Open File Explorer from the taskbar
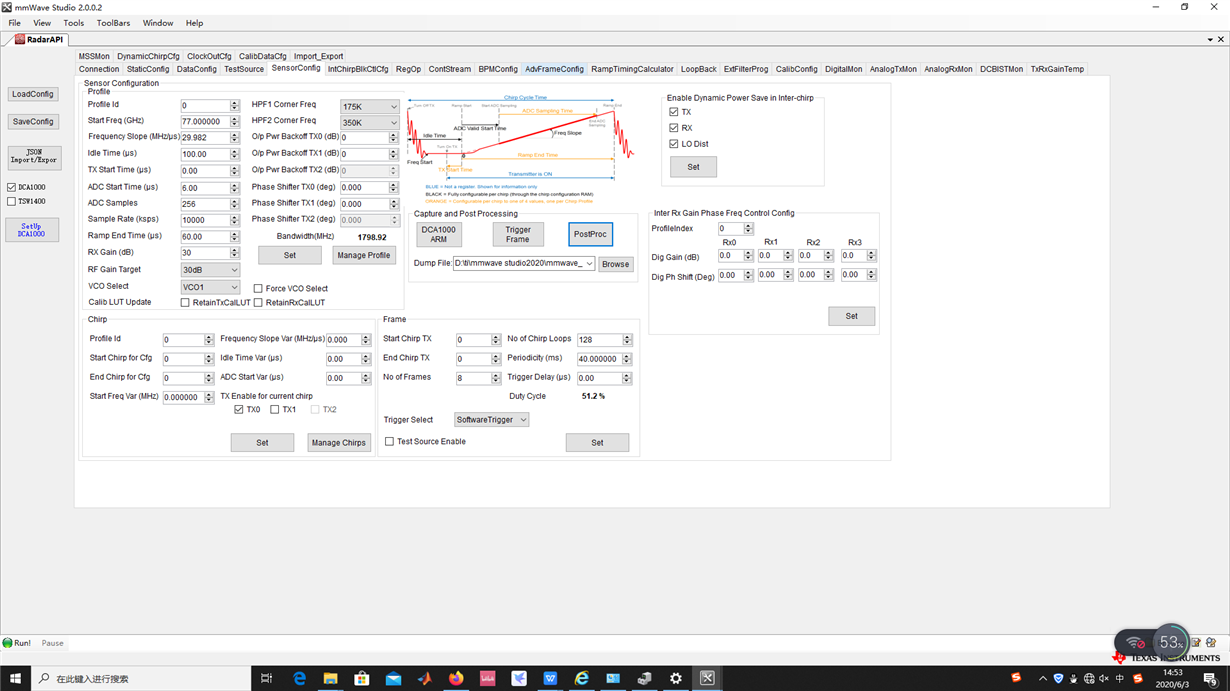This screenshot has width=1230, height=691. [330, 678]
